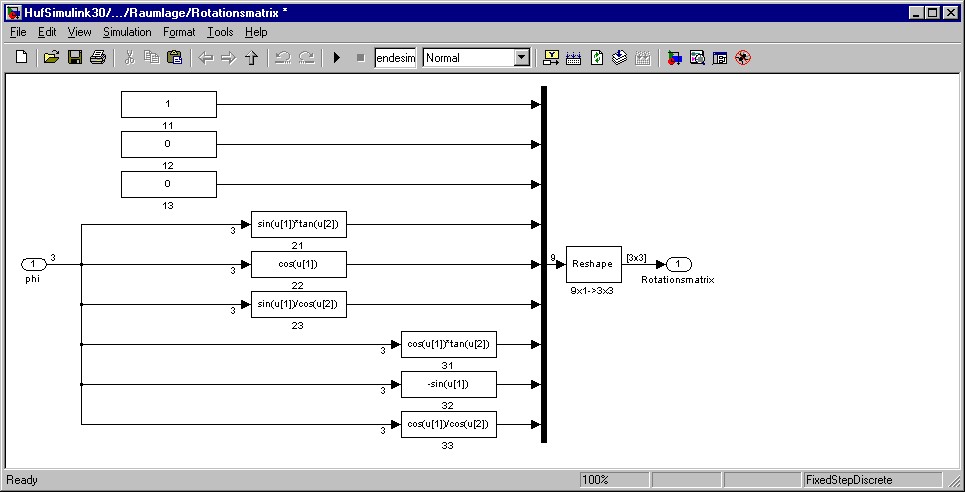Launch the debugger bug icon

(742, 58)
